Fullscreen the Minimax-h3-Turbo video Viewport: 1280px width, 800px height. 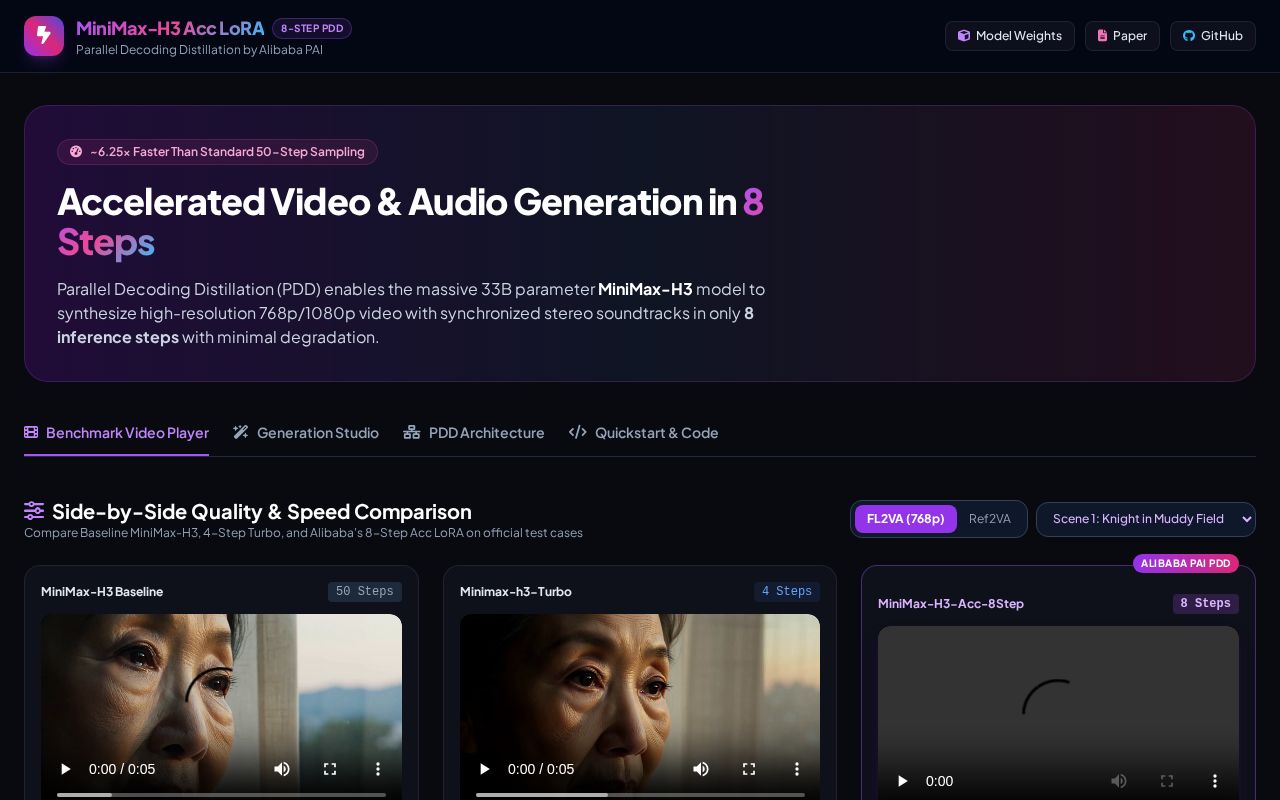click(749, 769)
